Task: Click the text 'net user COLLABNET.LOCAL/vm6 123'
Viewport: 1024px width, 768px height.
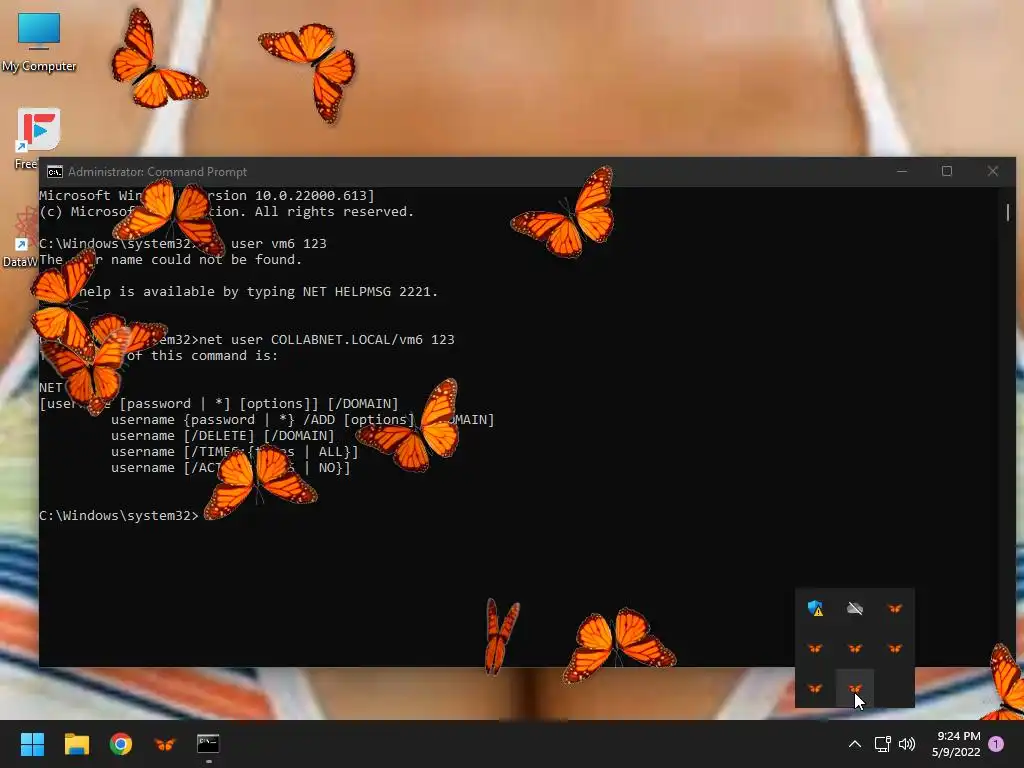Action: pyautogui.click(x=327, y=340)
